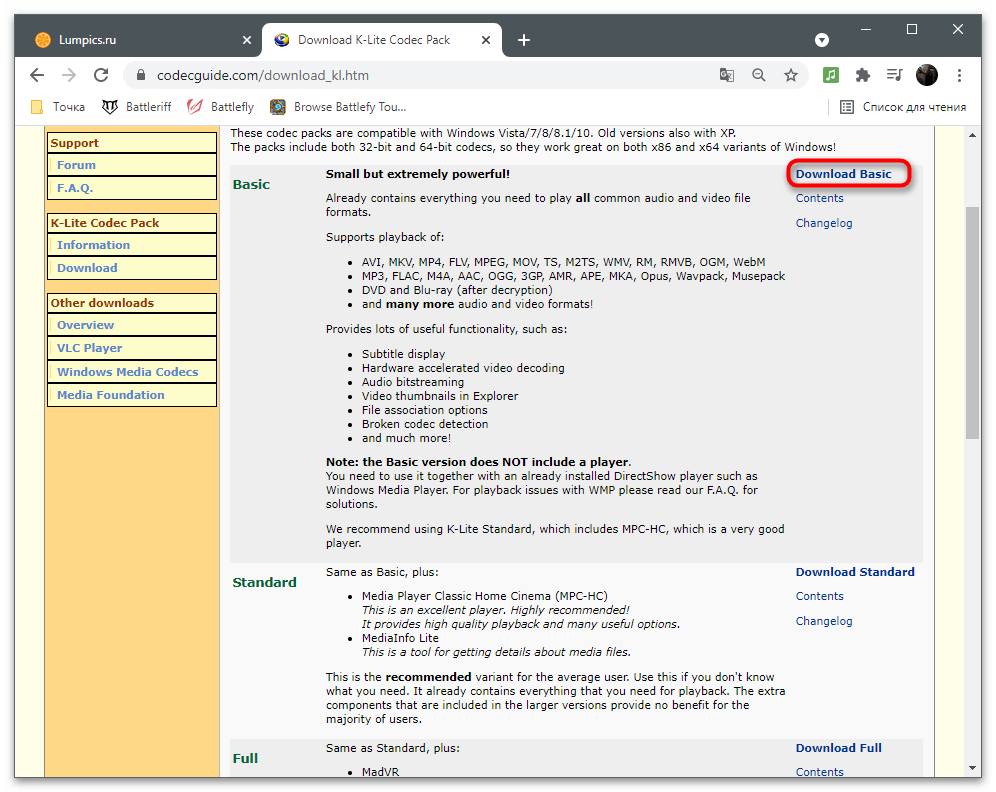Viewport: 996px width, 792px height.
Task: Open the translate page icon
Action: [727, 76]
